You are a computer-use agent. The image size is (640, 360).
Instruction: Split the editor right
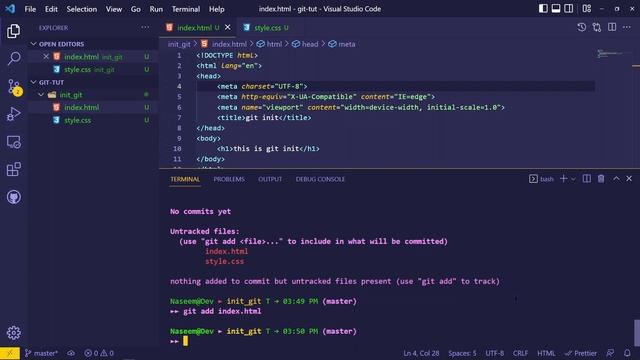tap(612, 27)
